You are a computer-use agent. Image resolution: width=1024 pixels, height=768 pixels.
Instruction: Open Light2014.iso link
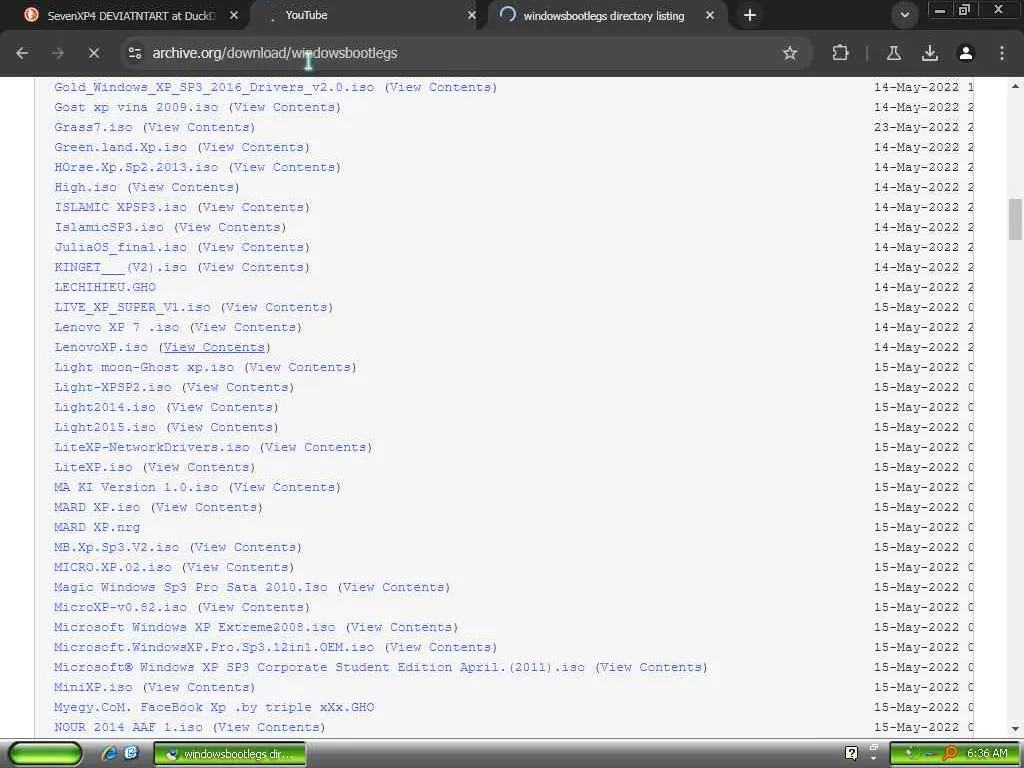pos(105,408)
